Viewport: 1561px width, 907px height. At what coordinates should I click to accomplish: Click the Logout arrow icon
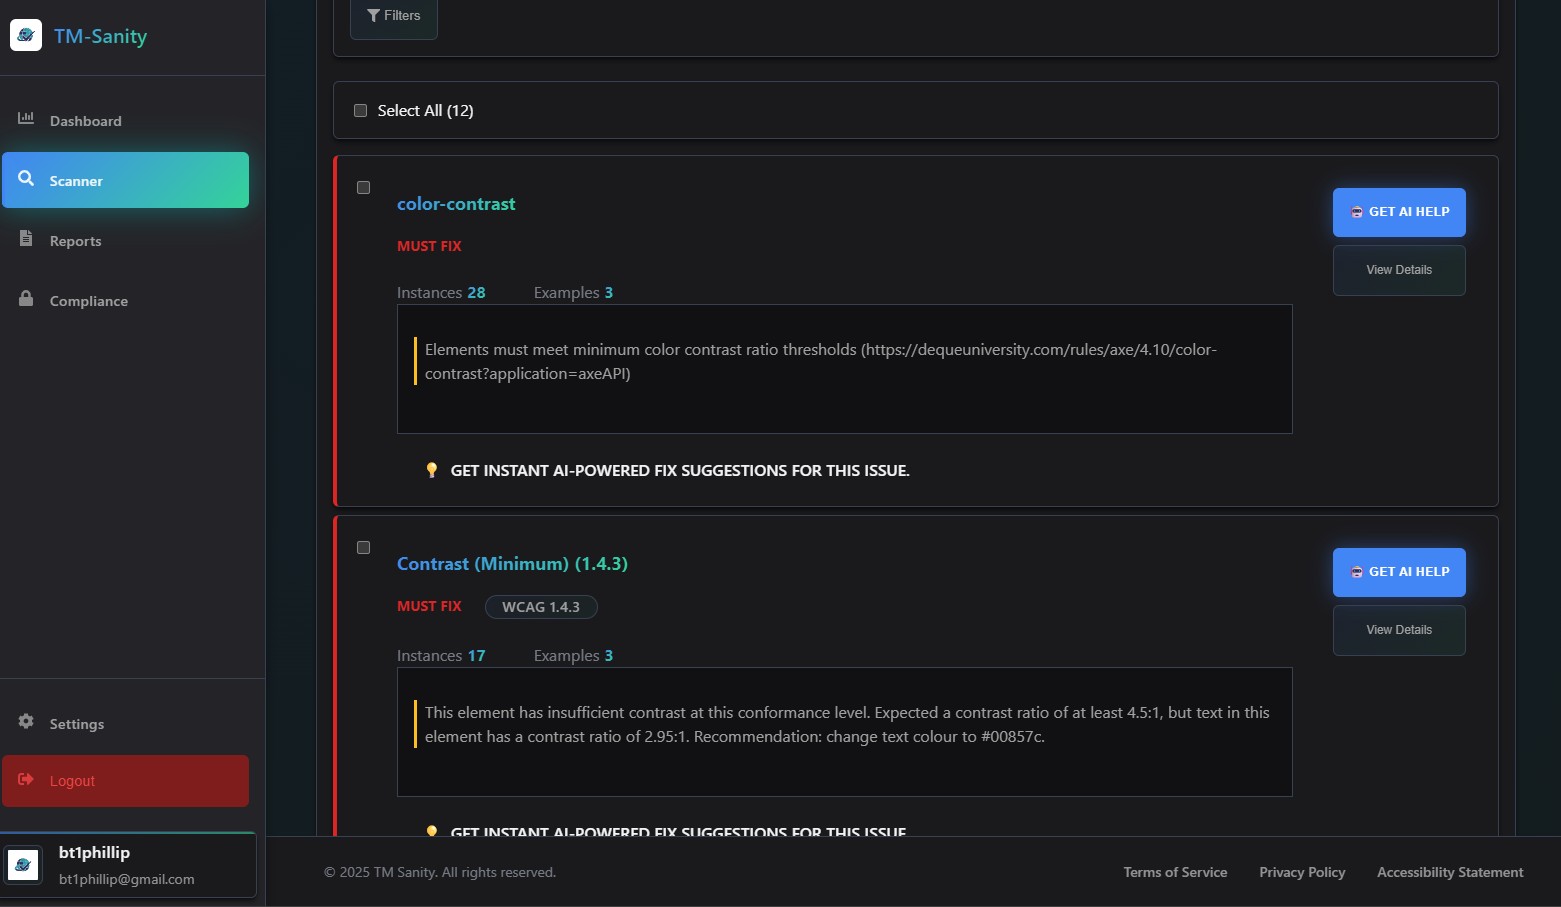tap(24, 781)
